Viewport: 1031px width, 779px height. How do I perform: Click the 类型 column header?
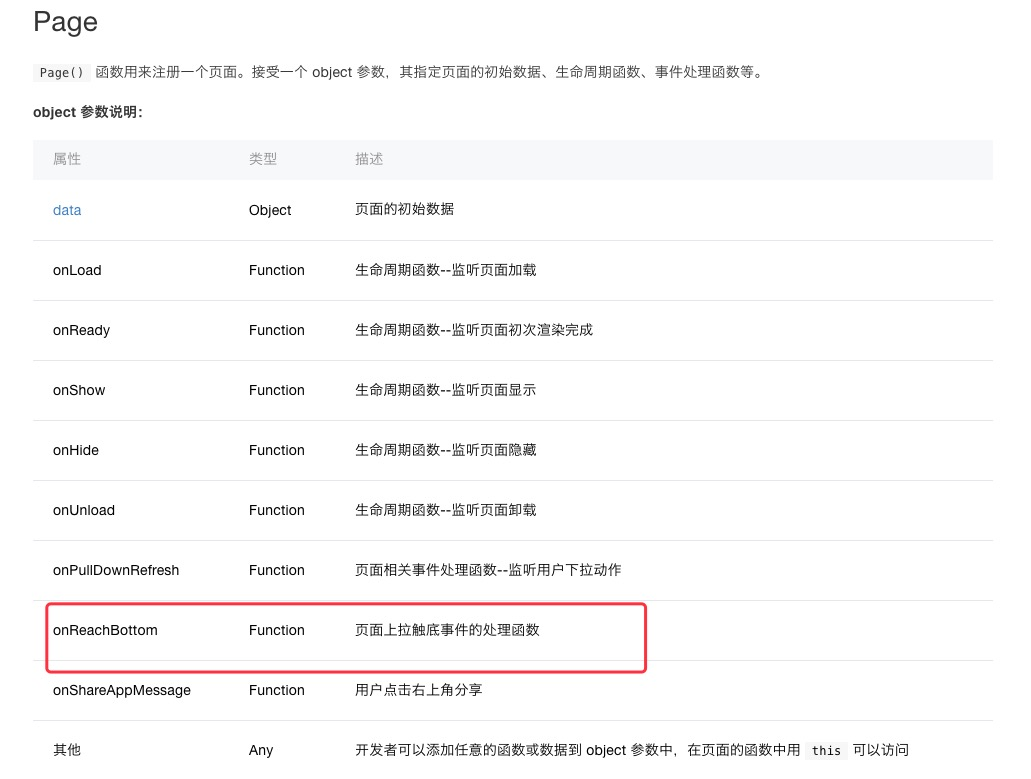pos(263,159)
